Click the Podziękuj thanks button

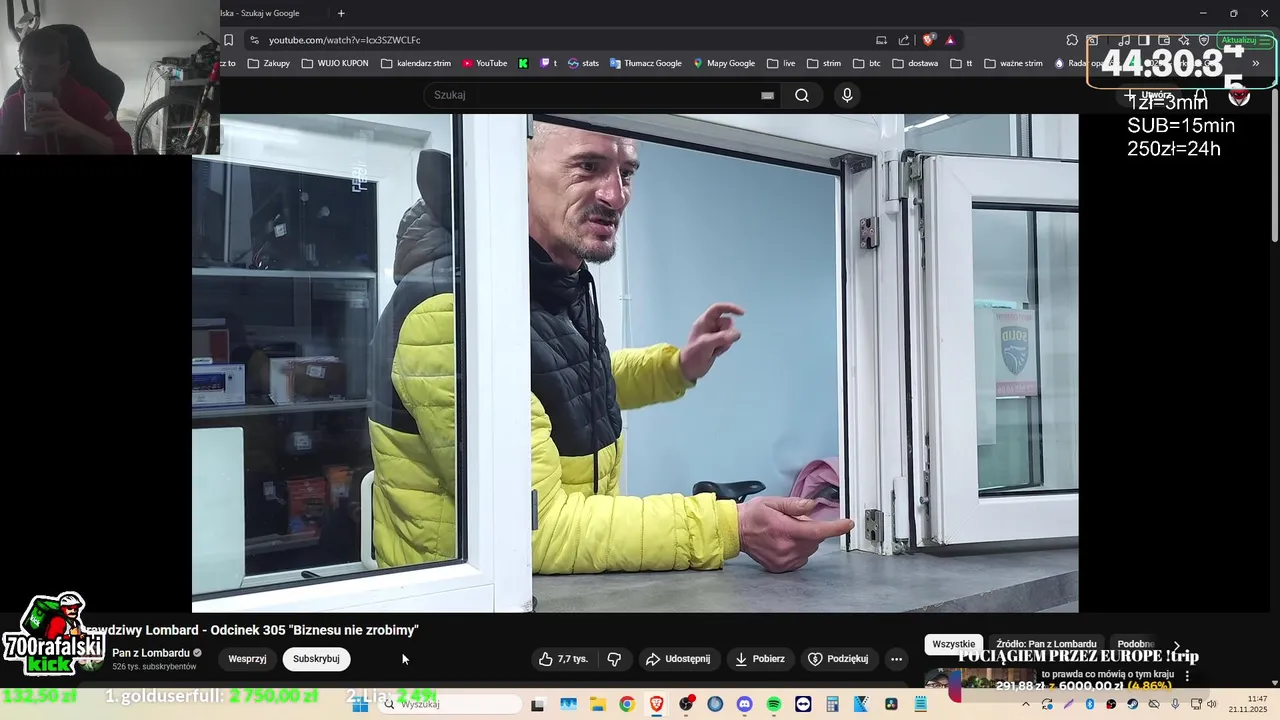pos(838,659)
